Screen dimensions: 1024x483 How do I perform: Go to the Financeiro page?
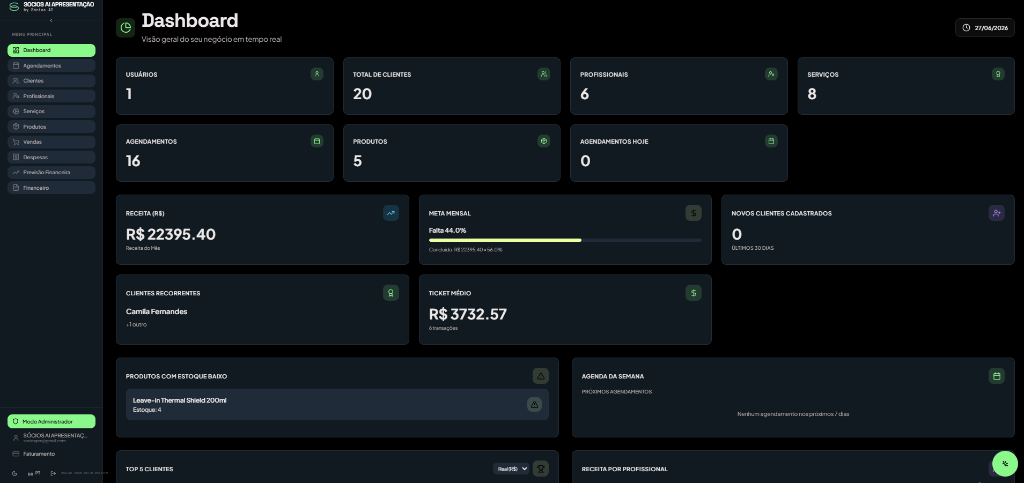pos(51,188)
